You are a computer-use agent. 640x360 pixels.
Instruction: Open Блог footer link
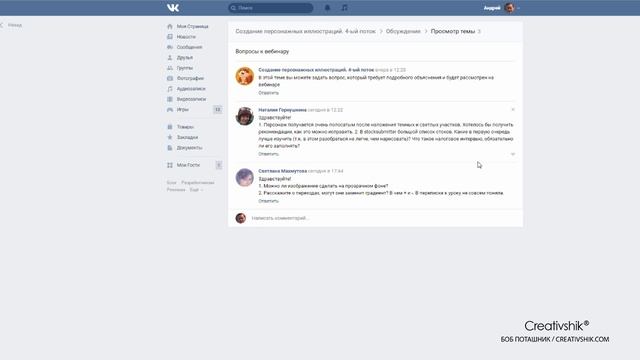click(x=171, y=183)
